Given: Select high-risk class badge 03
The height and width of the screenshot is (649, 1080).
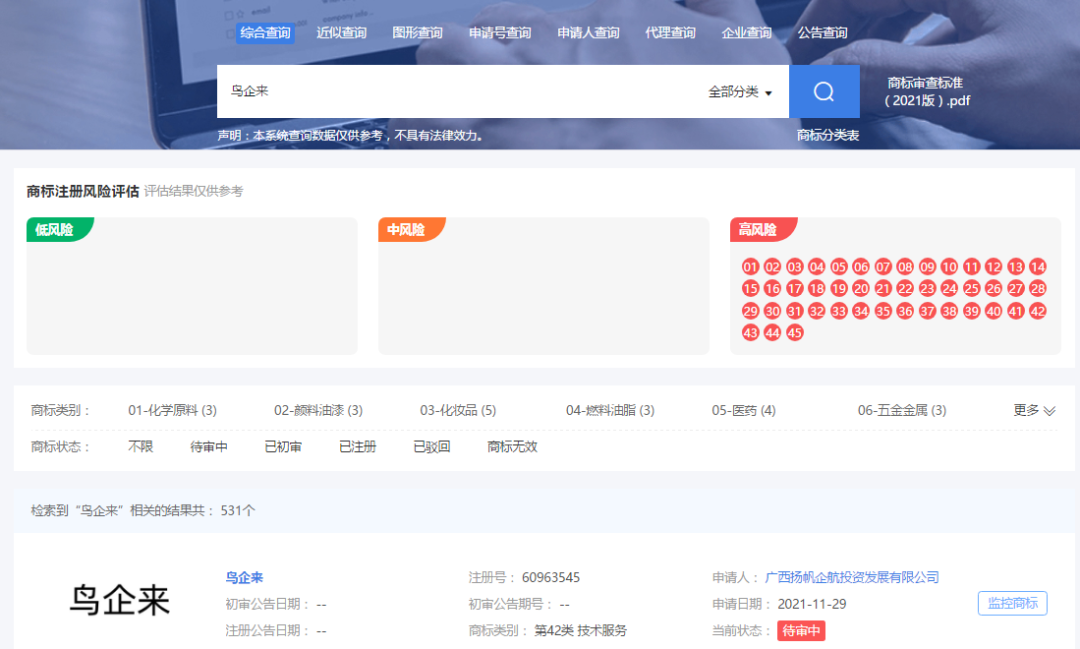Looking at the screenshot, I should pos(794,267).
